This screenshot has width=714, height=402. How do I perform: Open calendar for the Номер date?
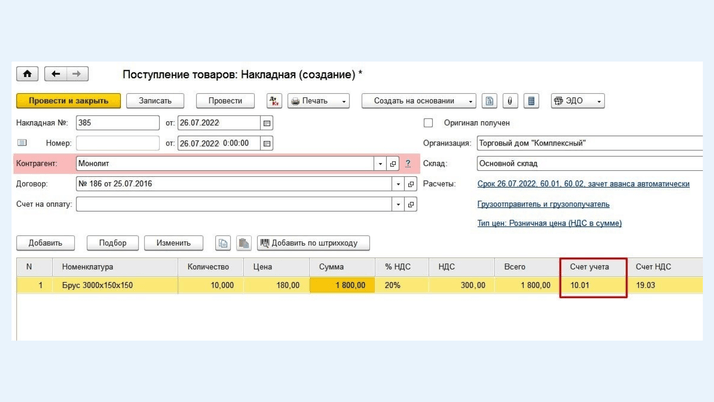click(267, 143)
